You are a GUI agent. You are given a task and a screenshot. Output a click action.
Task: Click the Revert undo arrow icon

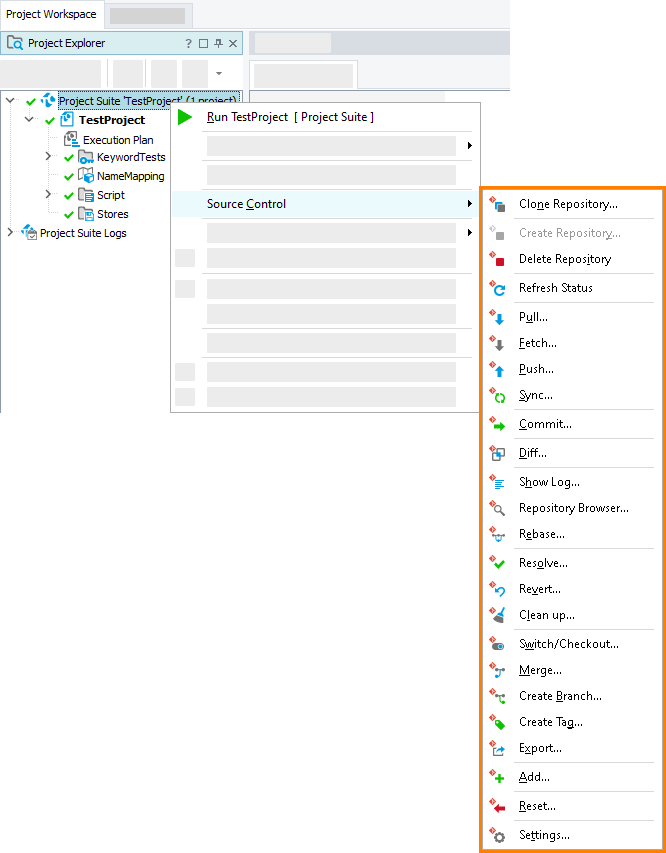(497, 589)
